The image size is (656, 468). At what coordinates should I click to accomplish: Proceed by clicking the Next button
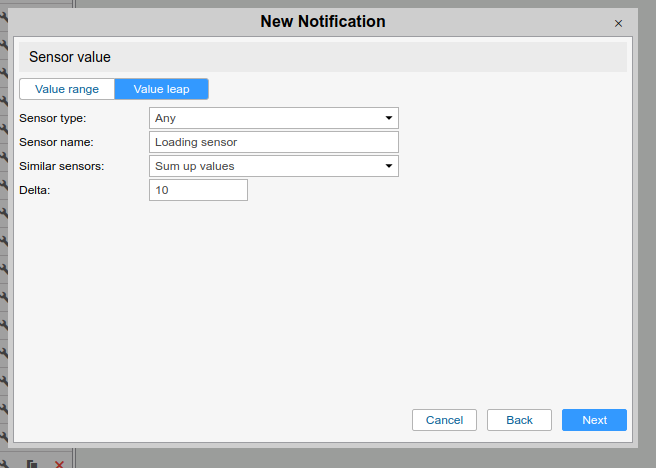(x=594, y=420)
